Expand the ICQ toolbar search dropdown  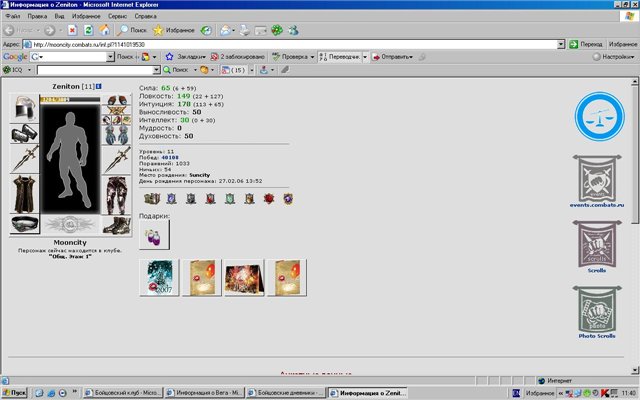tap(156, 70)
